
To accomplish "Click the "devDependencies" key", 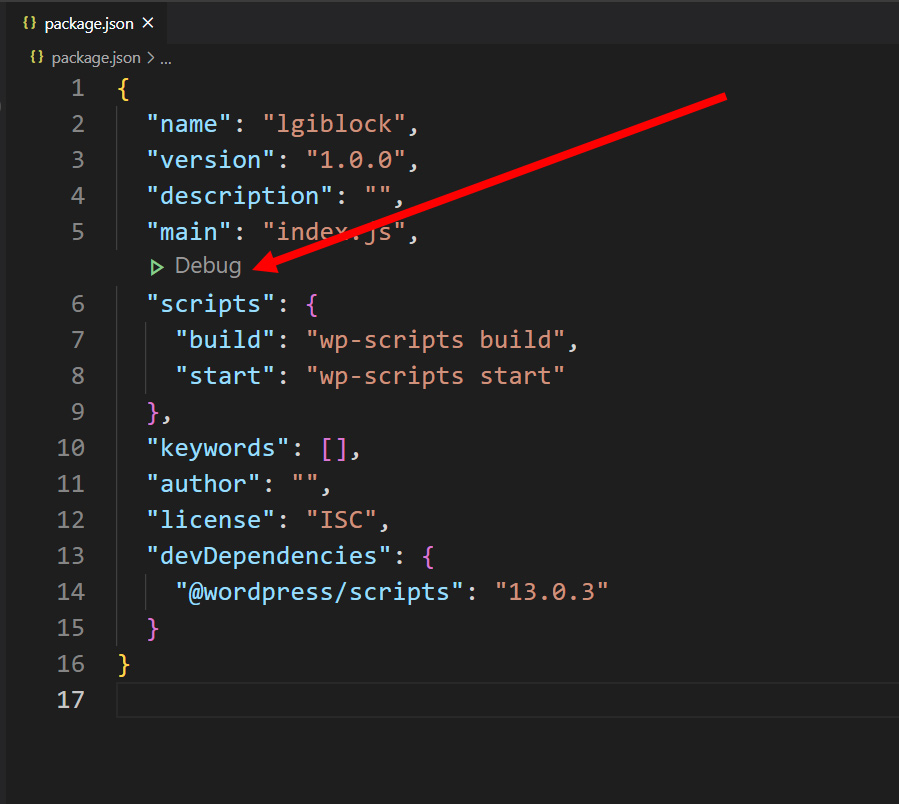I will (x=269, y=556).
